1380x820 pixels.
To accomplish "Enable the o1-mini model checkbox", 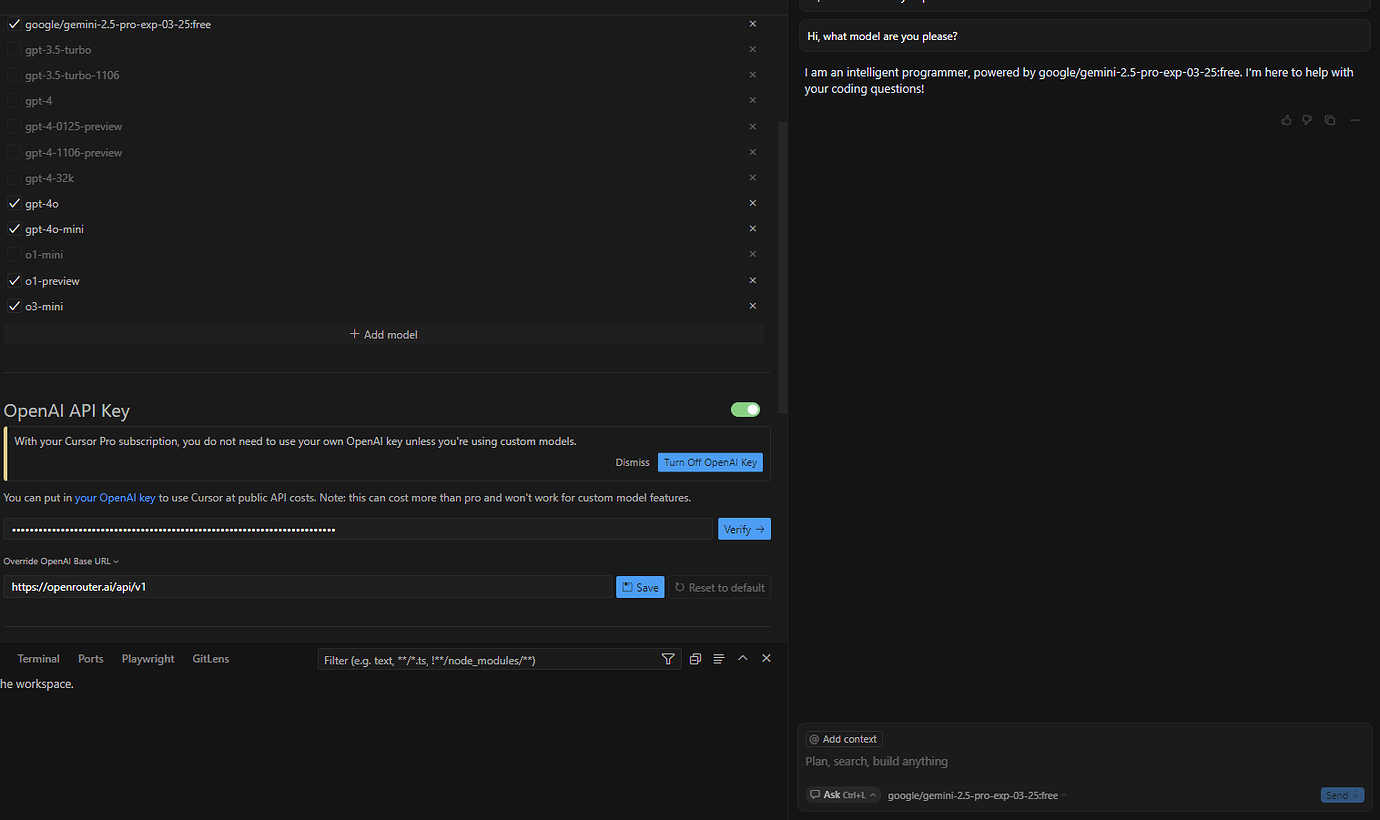I will [x=14, y=254].
